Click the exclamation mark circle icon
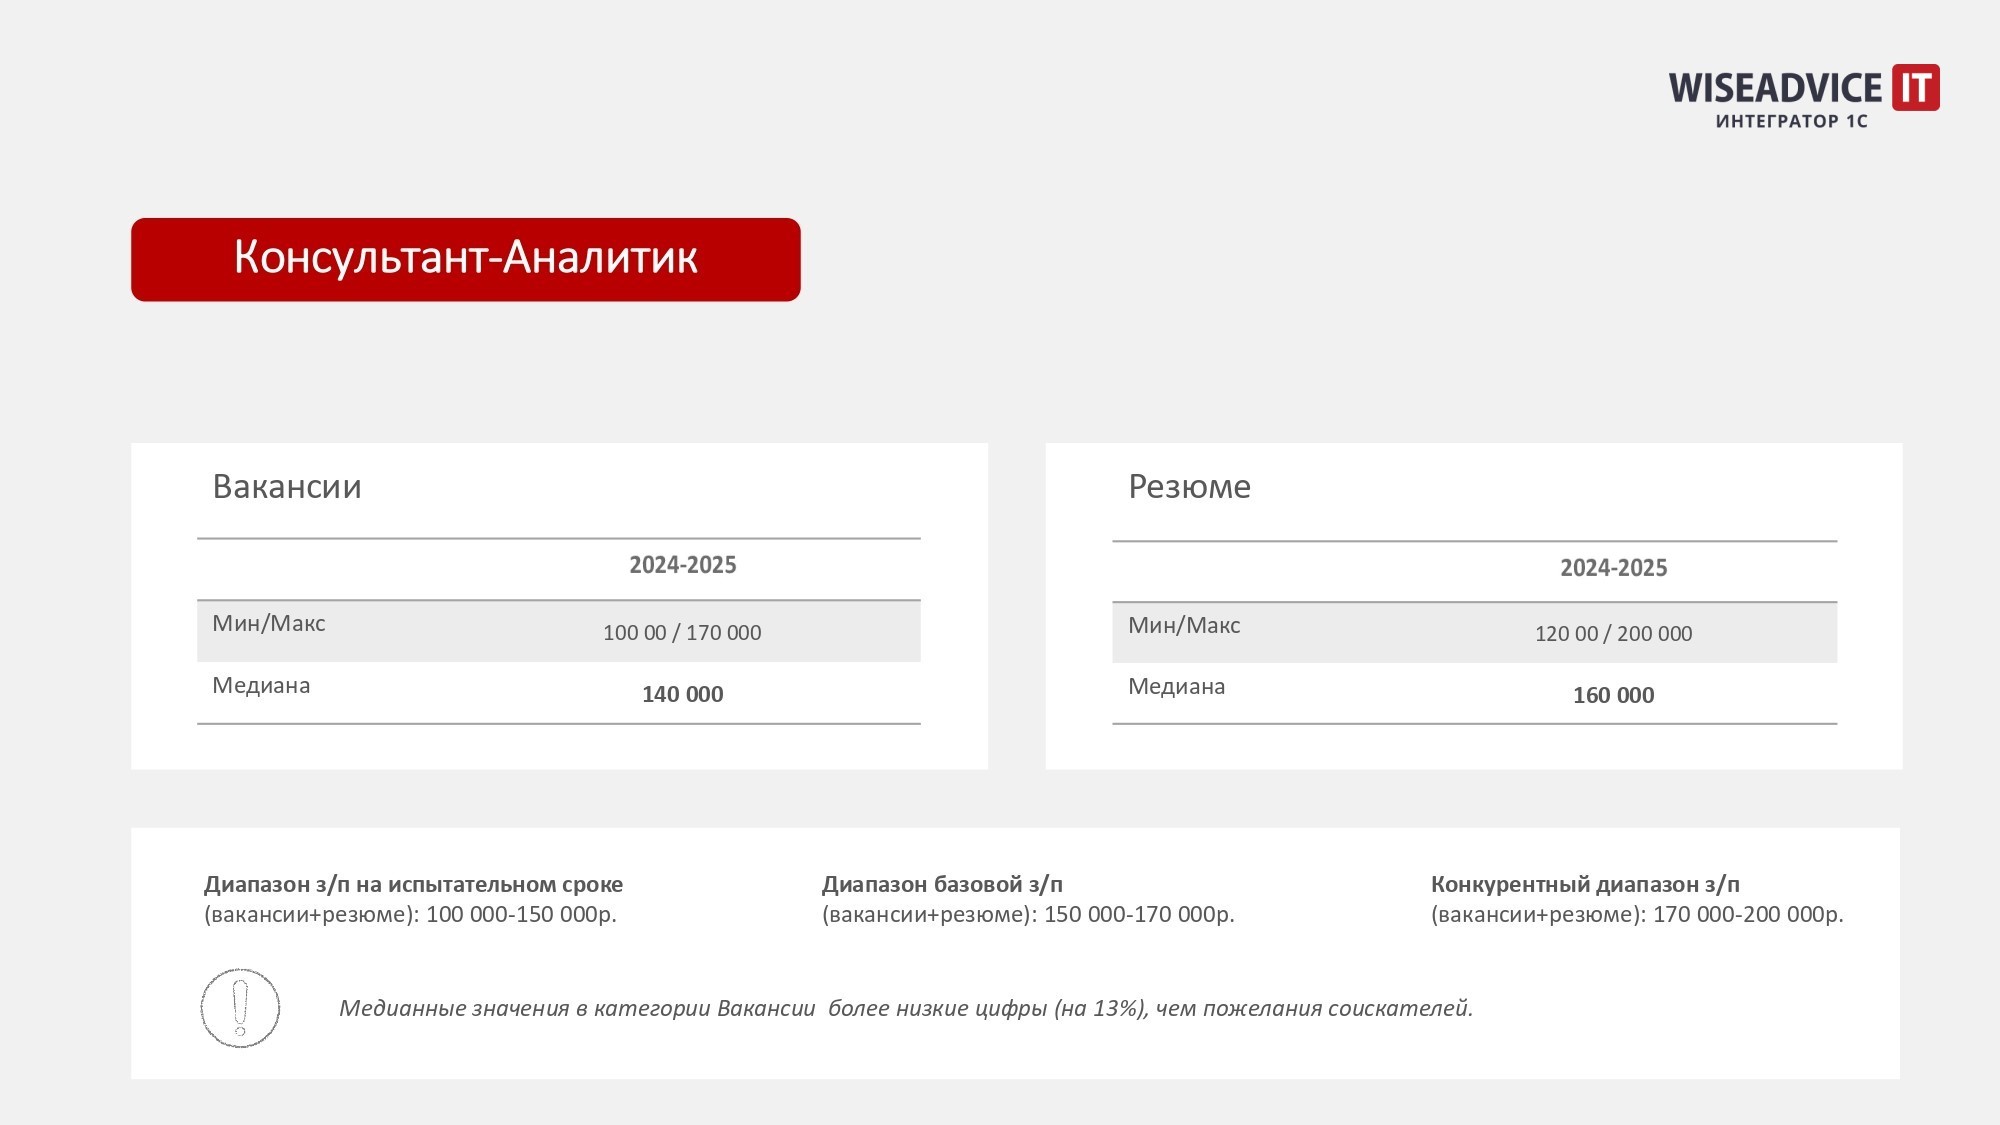The image size is (2000, 1125). (x=240, y=1008)
